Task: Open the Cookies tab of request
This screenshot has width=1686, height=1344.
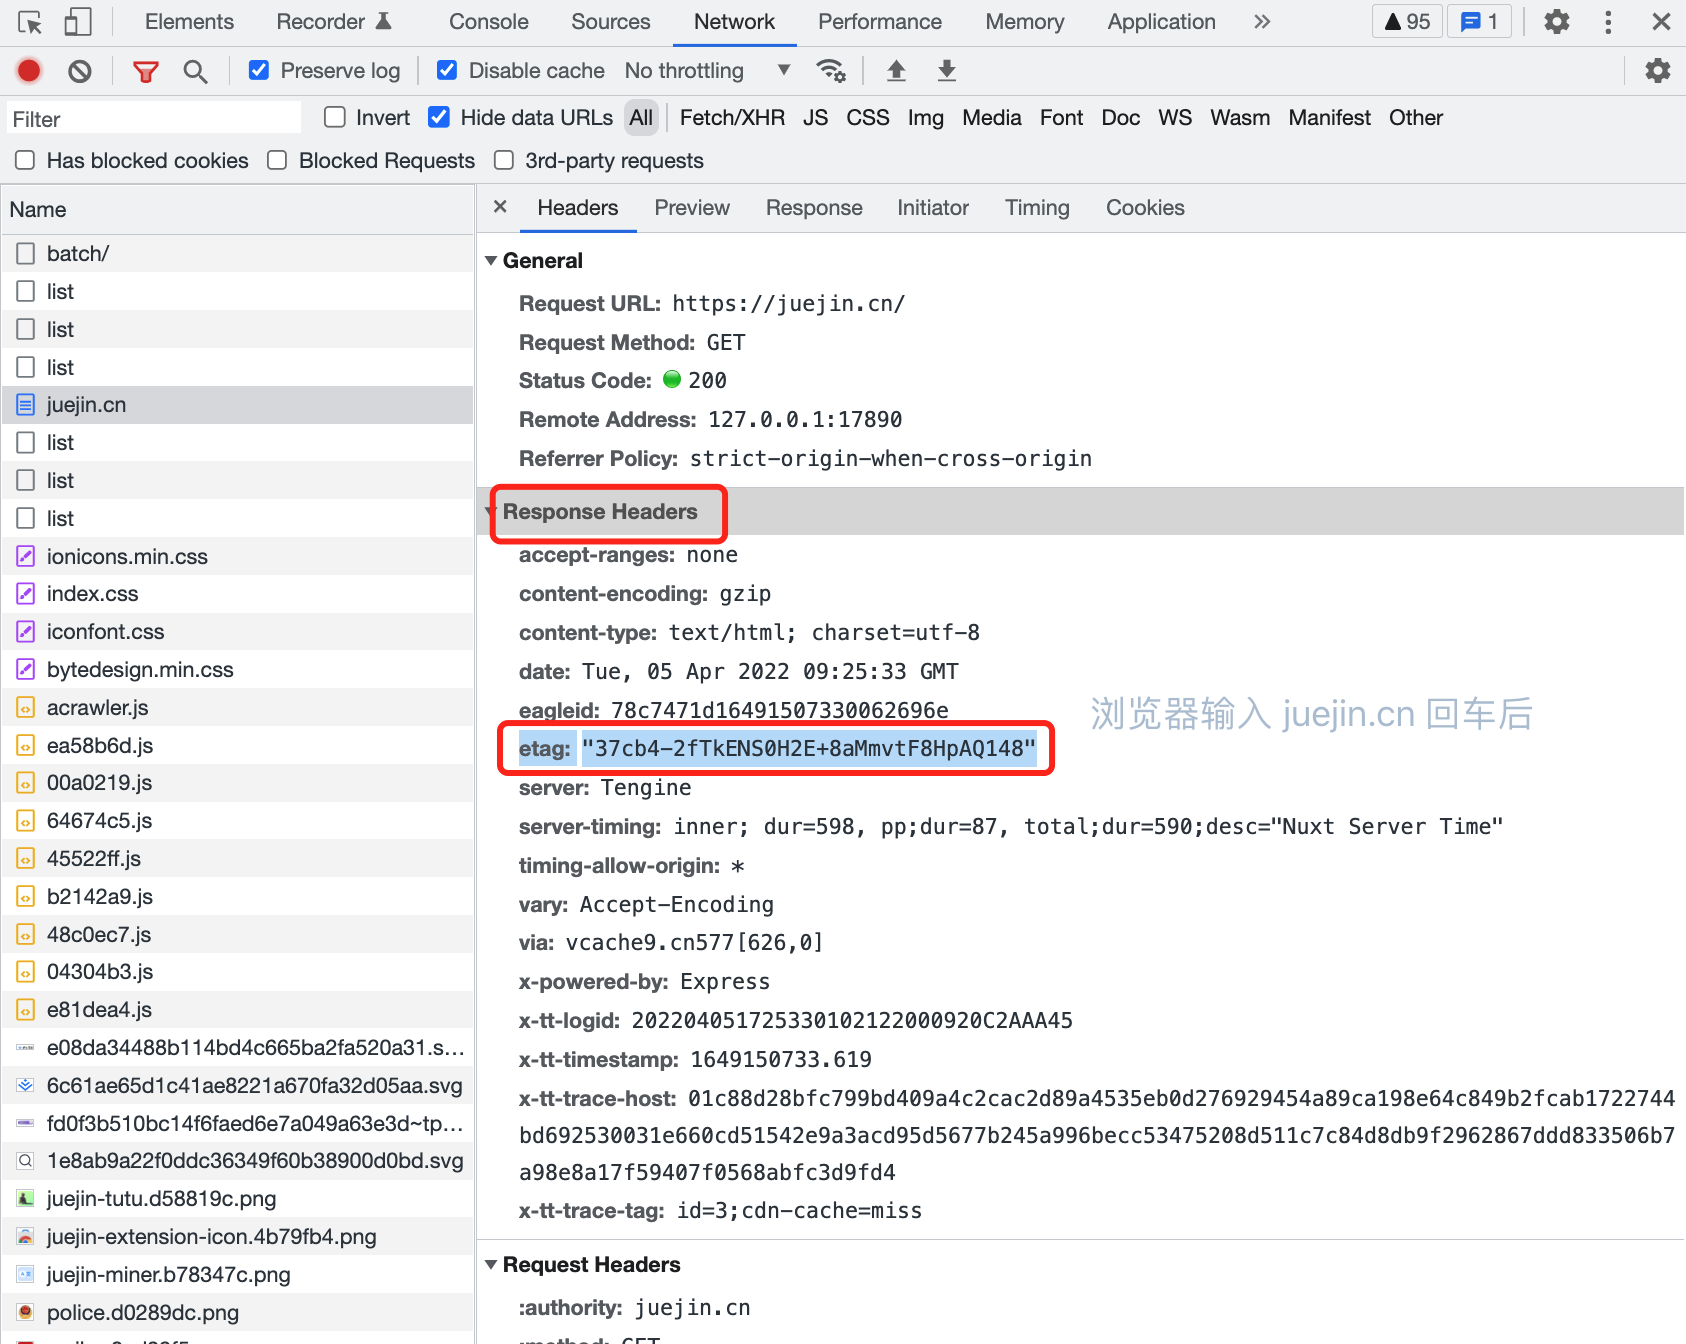Action: (x=1145, y=207)
